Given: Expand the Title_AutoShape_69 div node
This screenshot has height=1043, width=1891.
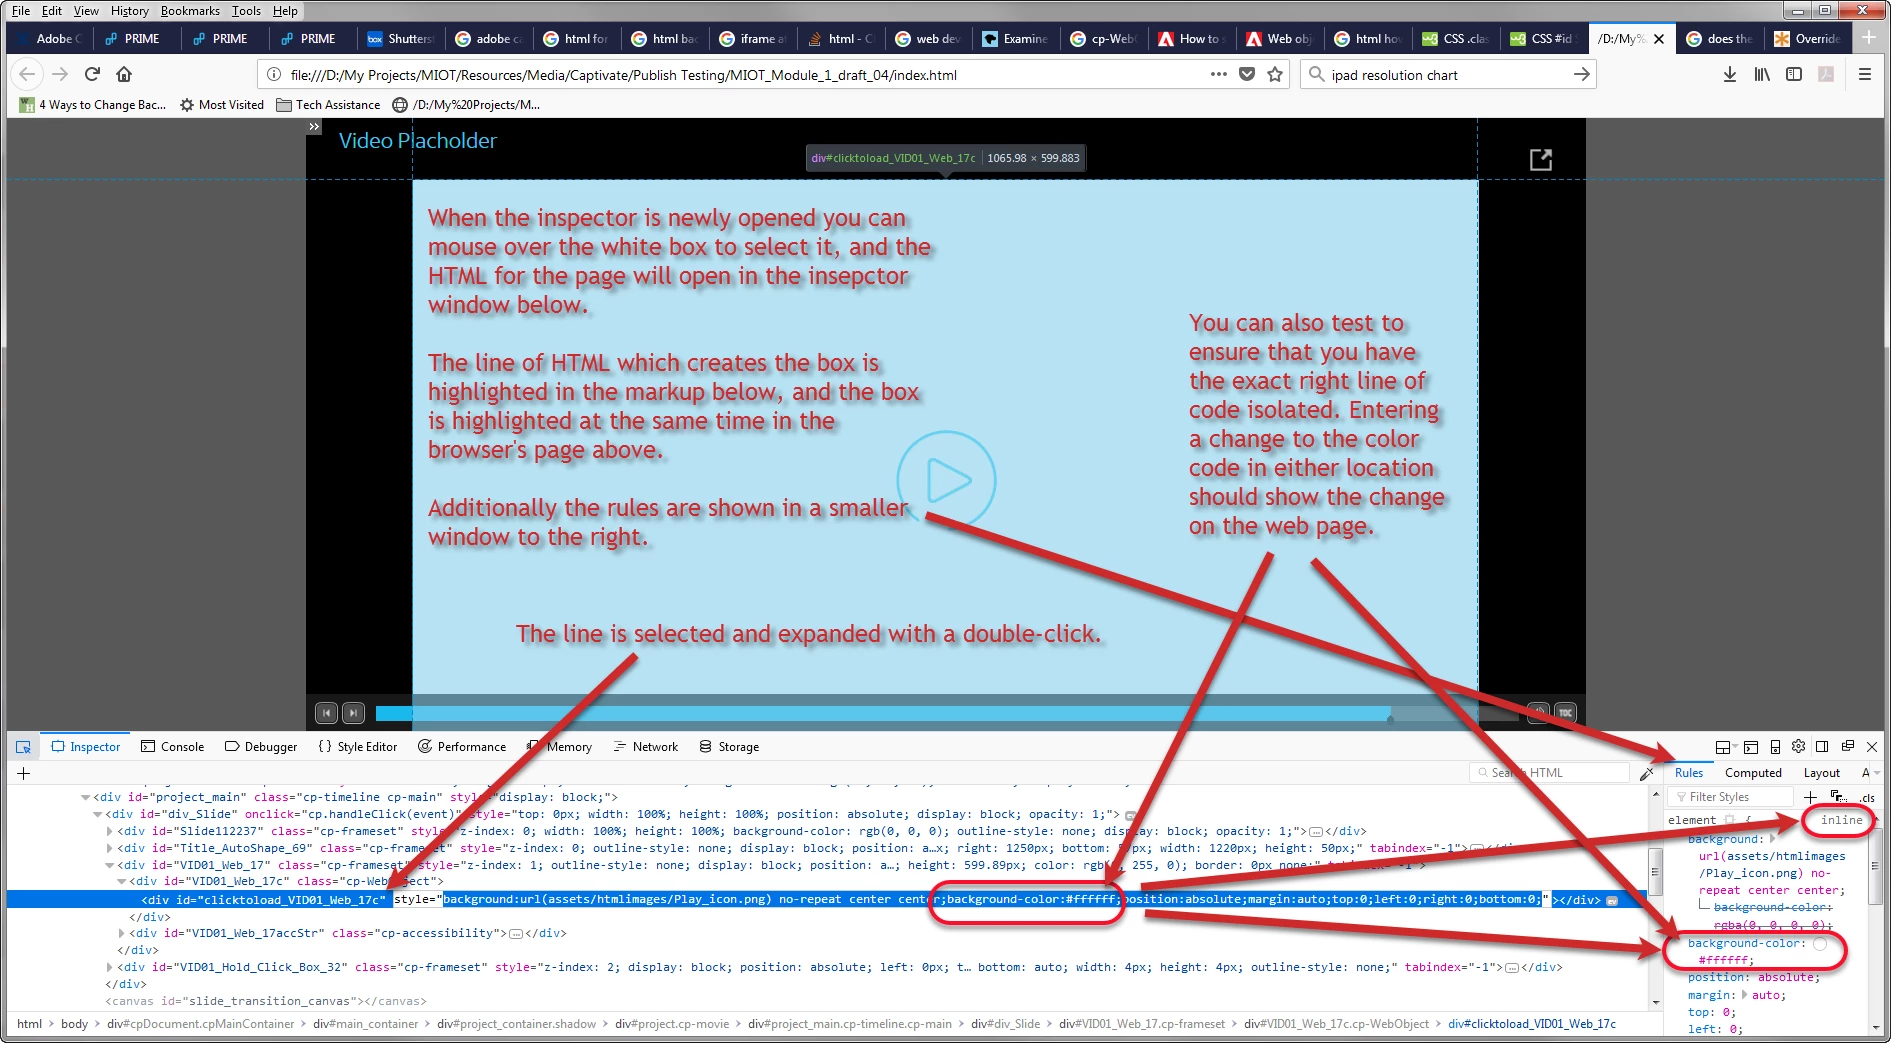Looking at the screenshot, I should coord(110,849).
